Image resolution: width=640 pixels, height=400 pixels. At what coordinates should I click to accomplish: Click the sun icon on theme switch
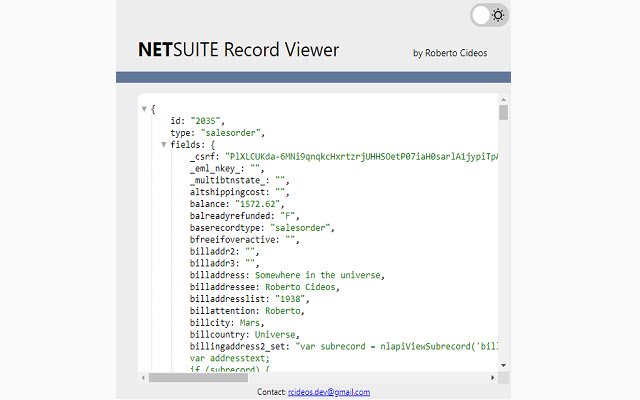498,16
